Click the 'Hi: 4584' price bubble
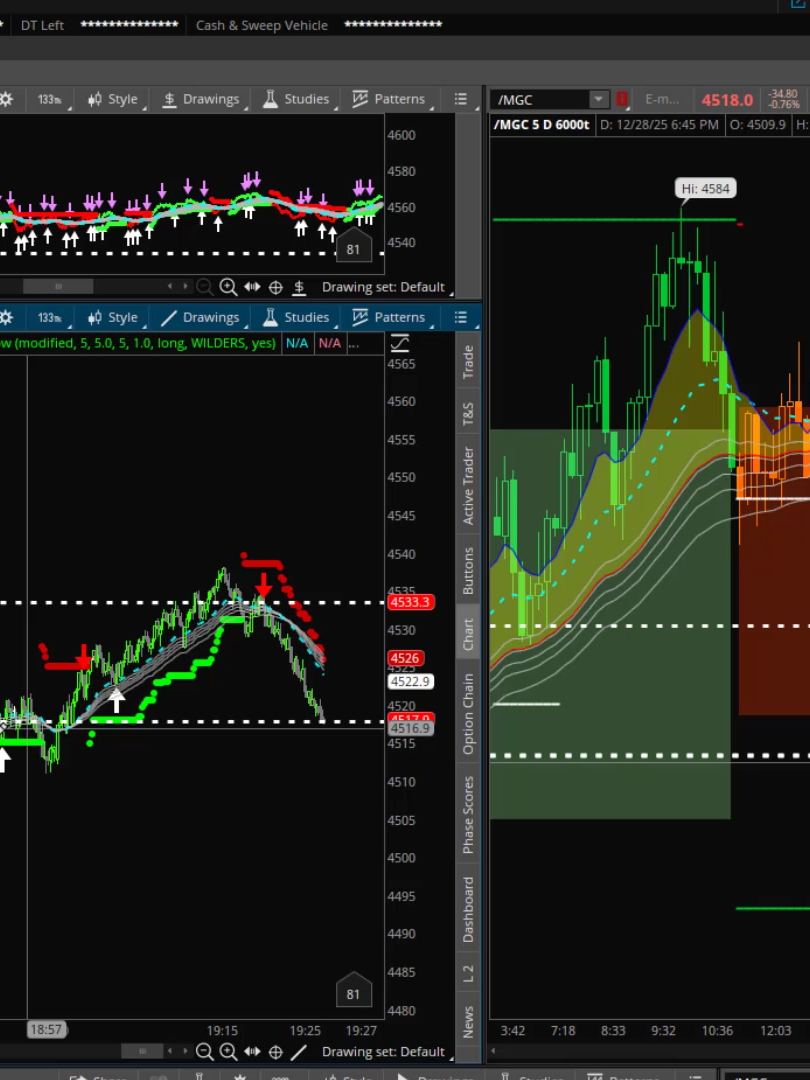This screenshot has width=810, height=1080. [706, 189]
